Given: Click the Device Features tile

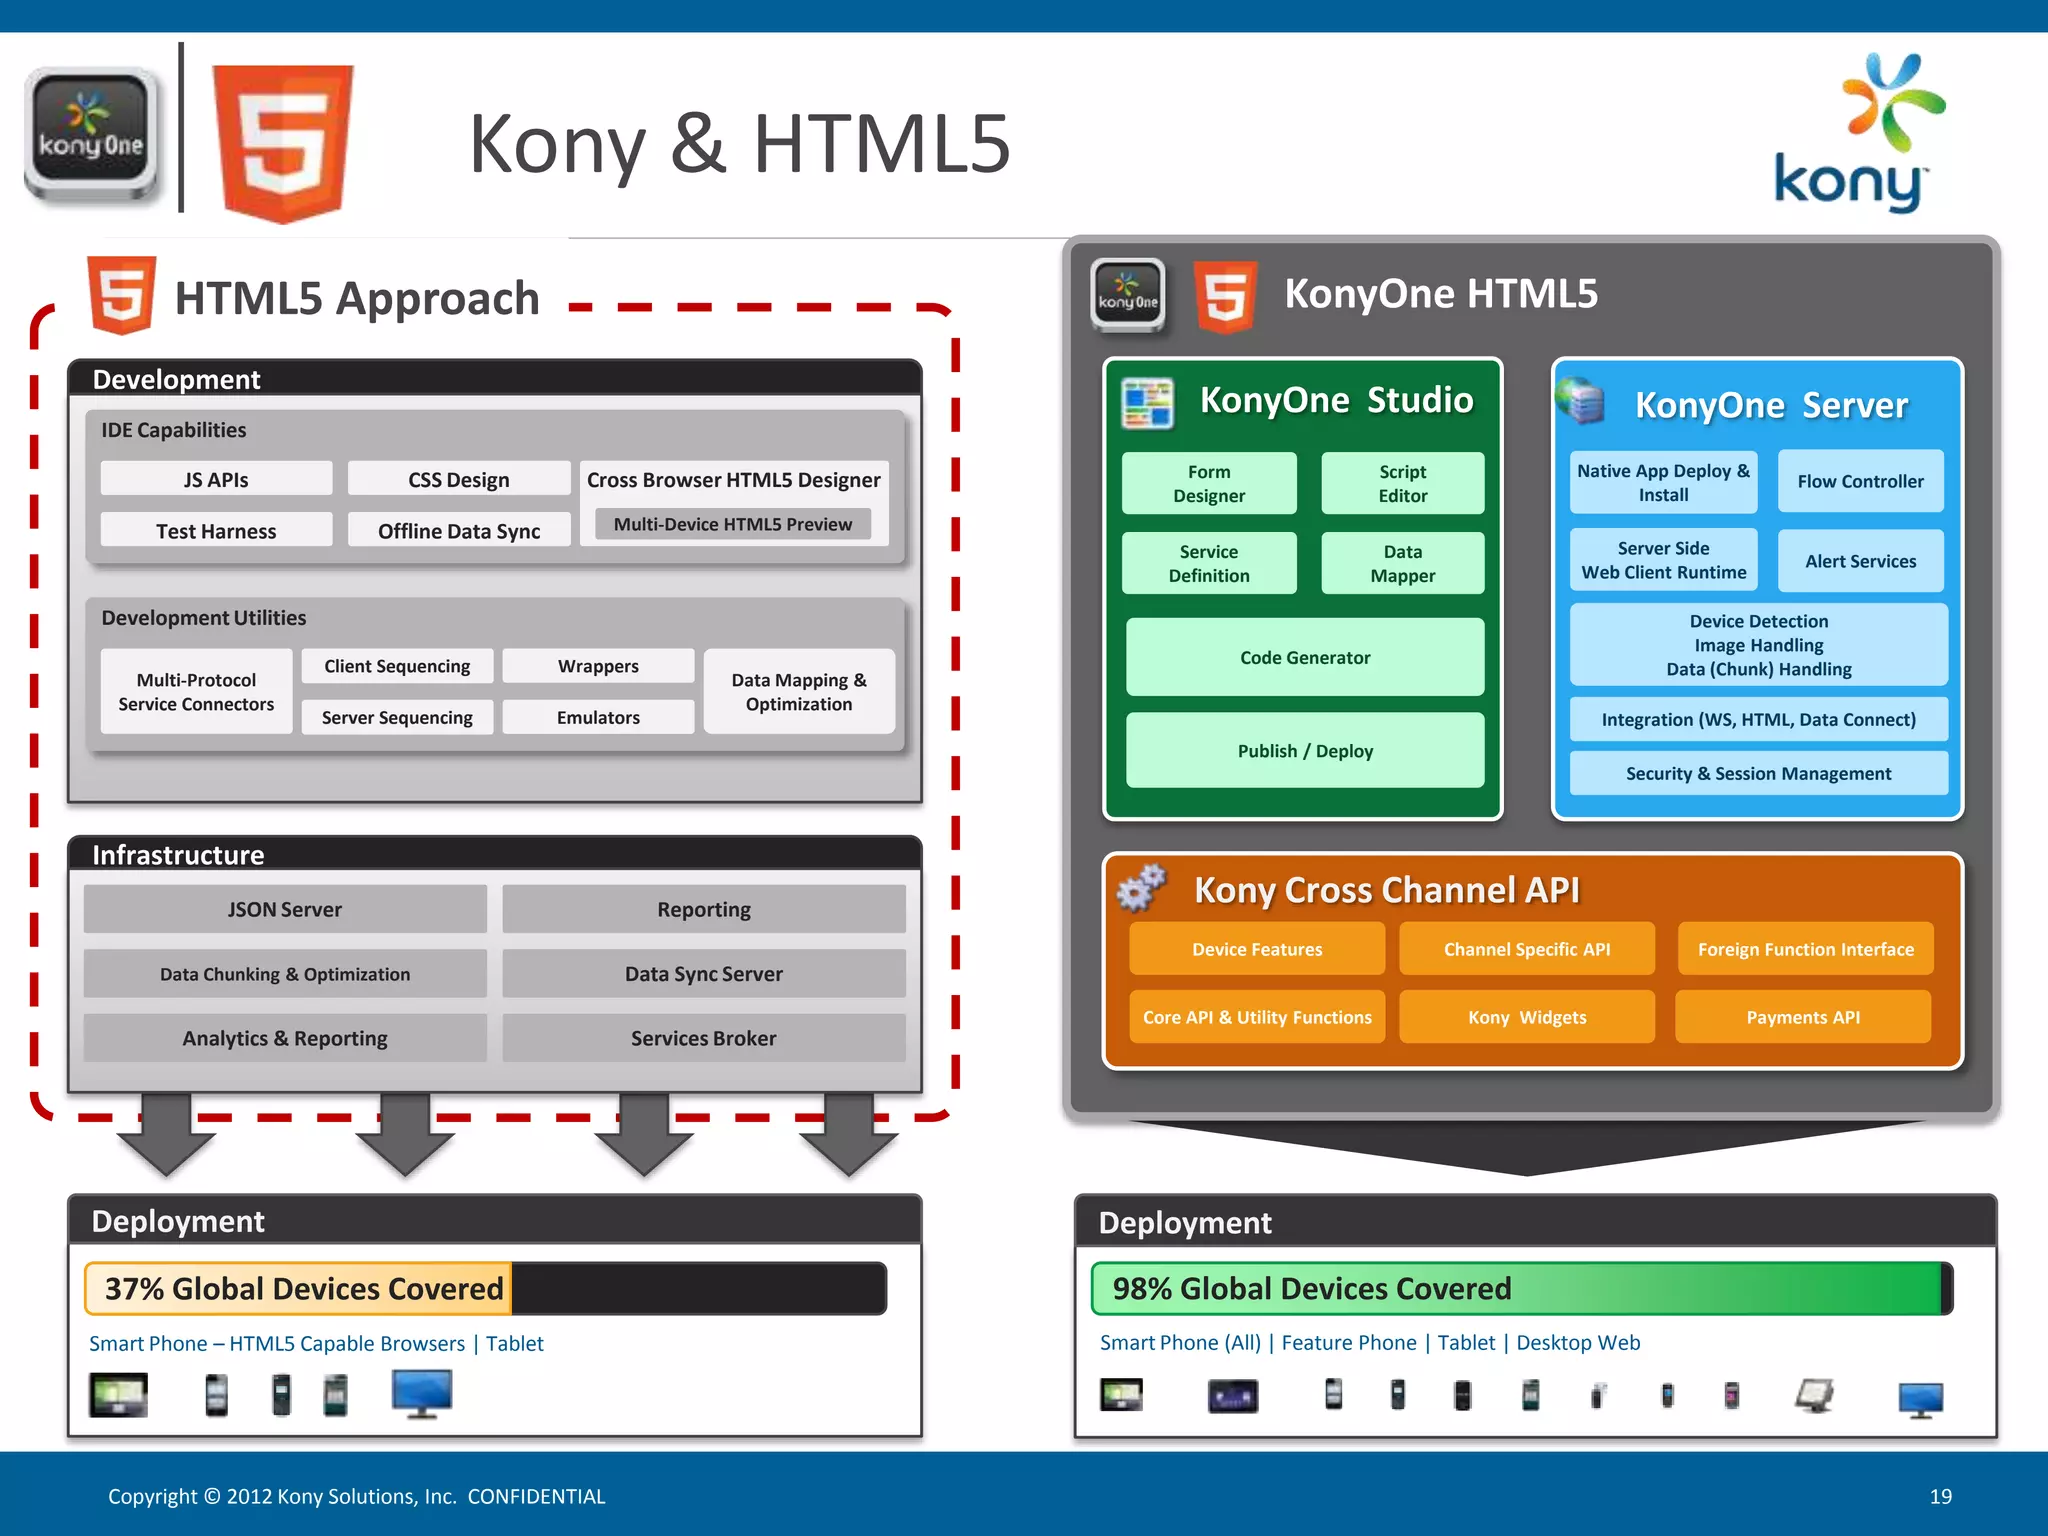Looking at the screenshot, I should (x=1256, y=949).
